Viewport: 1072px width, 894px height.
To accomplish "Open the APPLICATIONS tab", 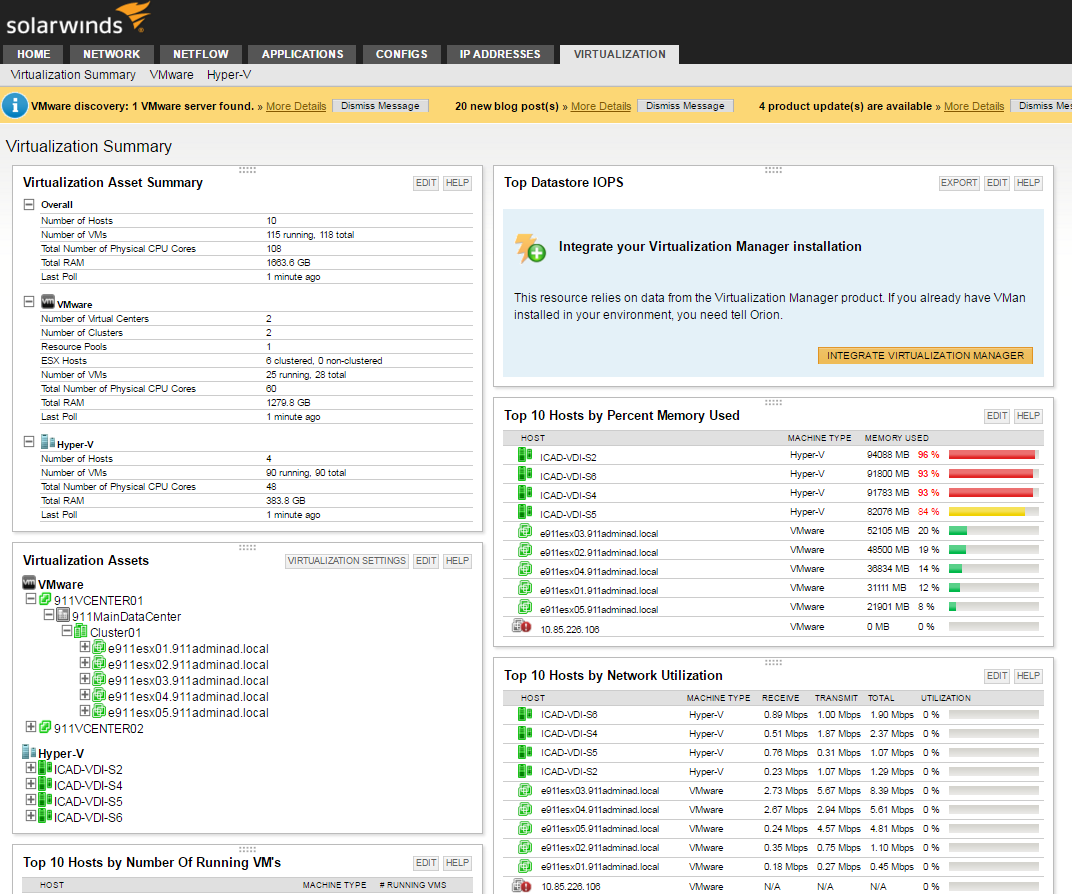I will 302,54.
